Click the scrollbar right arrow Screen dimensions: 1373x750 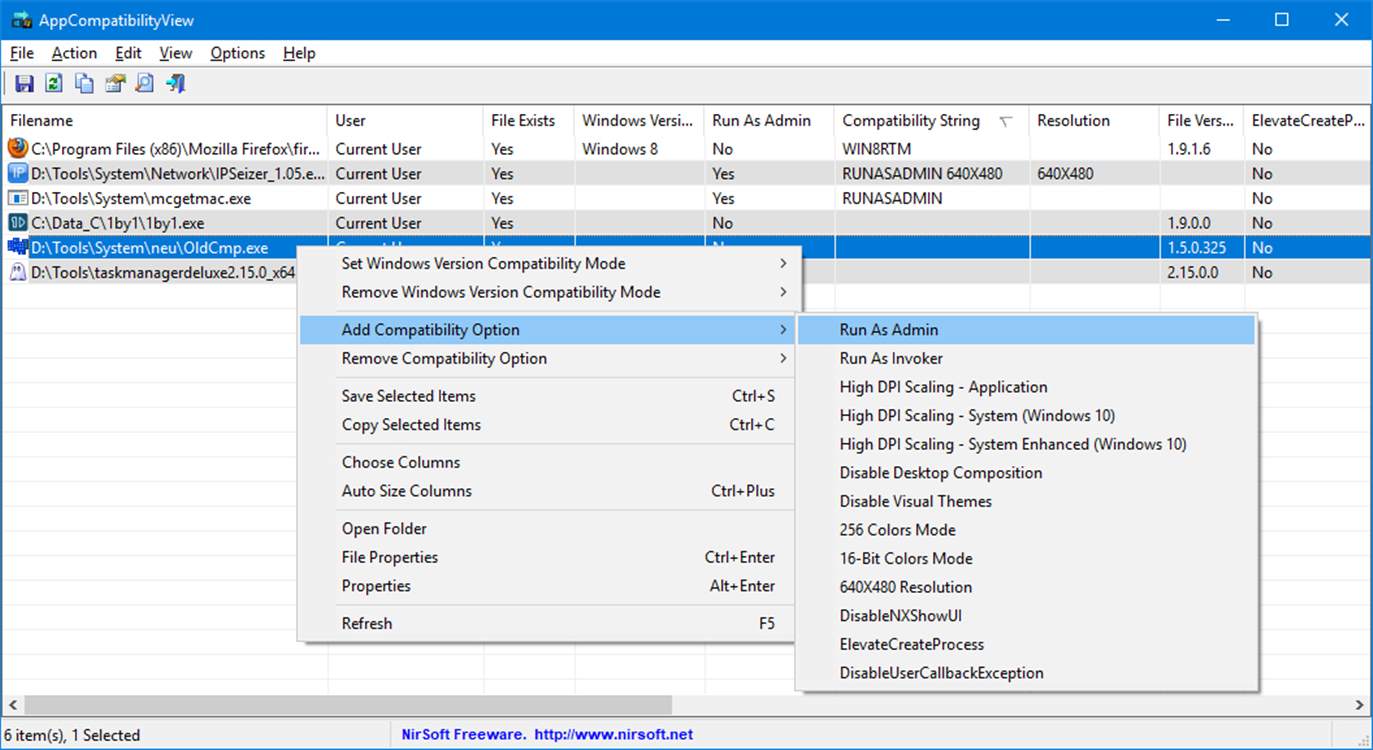click(x=1358, y=705)
